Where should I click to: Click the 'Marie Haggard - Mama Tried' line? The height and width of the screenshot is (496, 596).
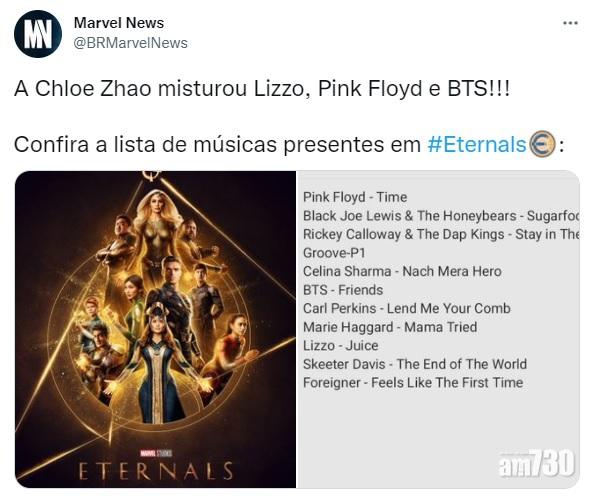point(390,327)
